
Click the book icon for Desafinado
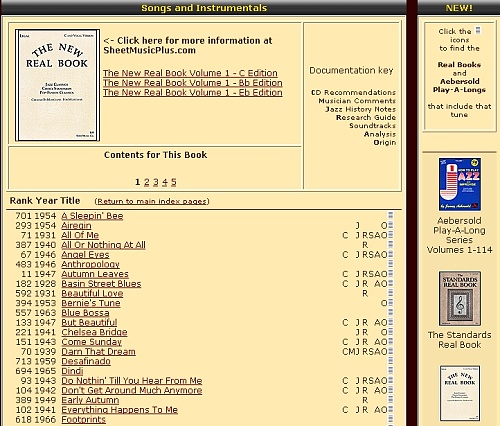(391, 361)
